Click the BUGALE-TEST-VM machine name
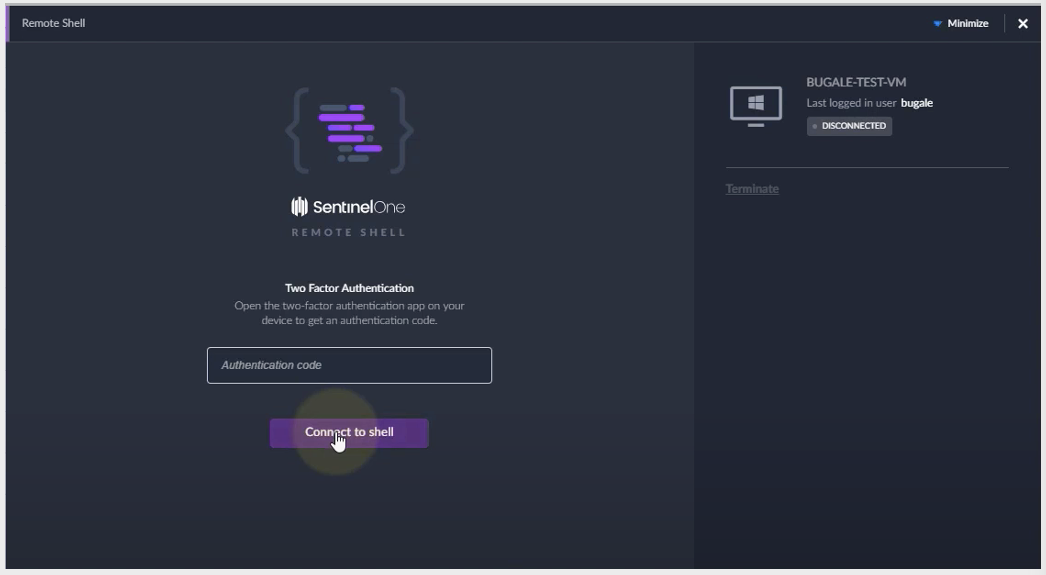 click(x=856, y=82)
